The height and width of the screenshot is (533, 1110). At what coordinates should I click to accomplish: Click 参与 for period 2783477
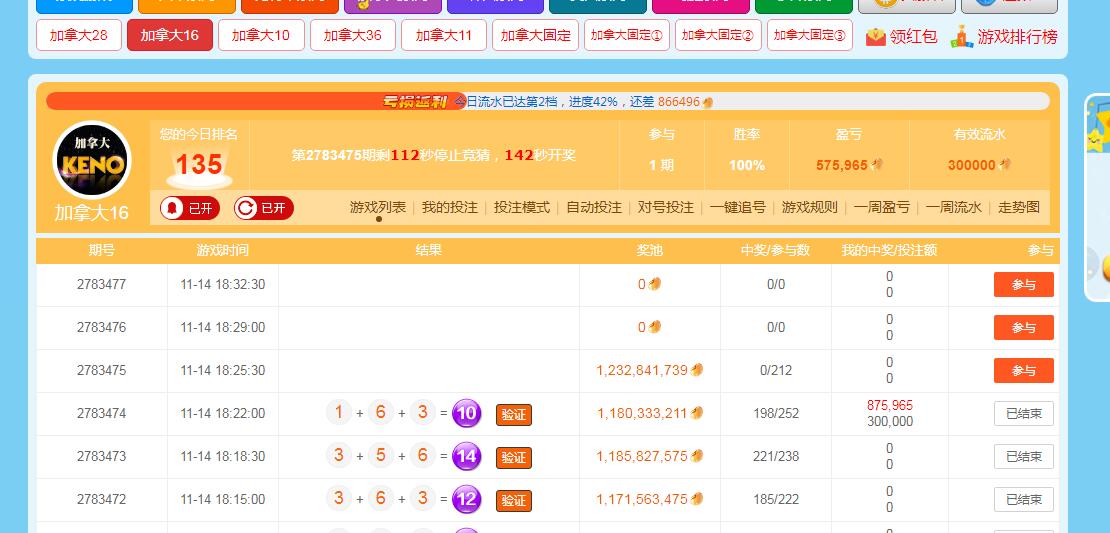tap(1023, 285)
